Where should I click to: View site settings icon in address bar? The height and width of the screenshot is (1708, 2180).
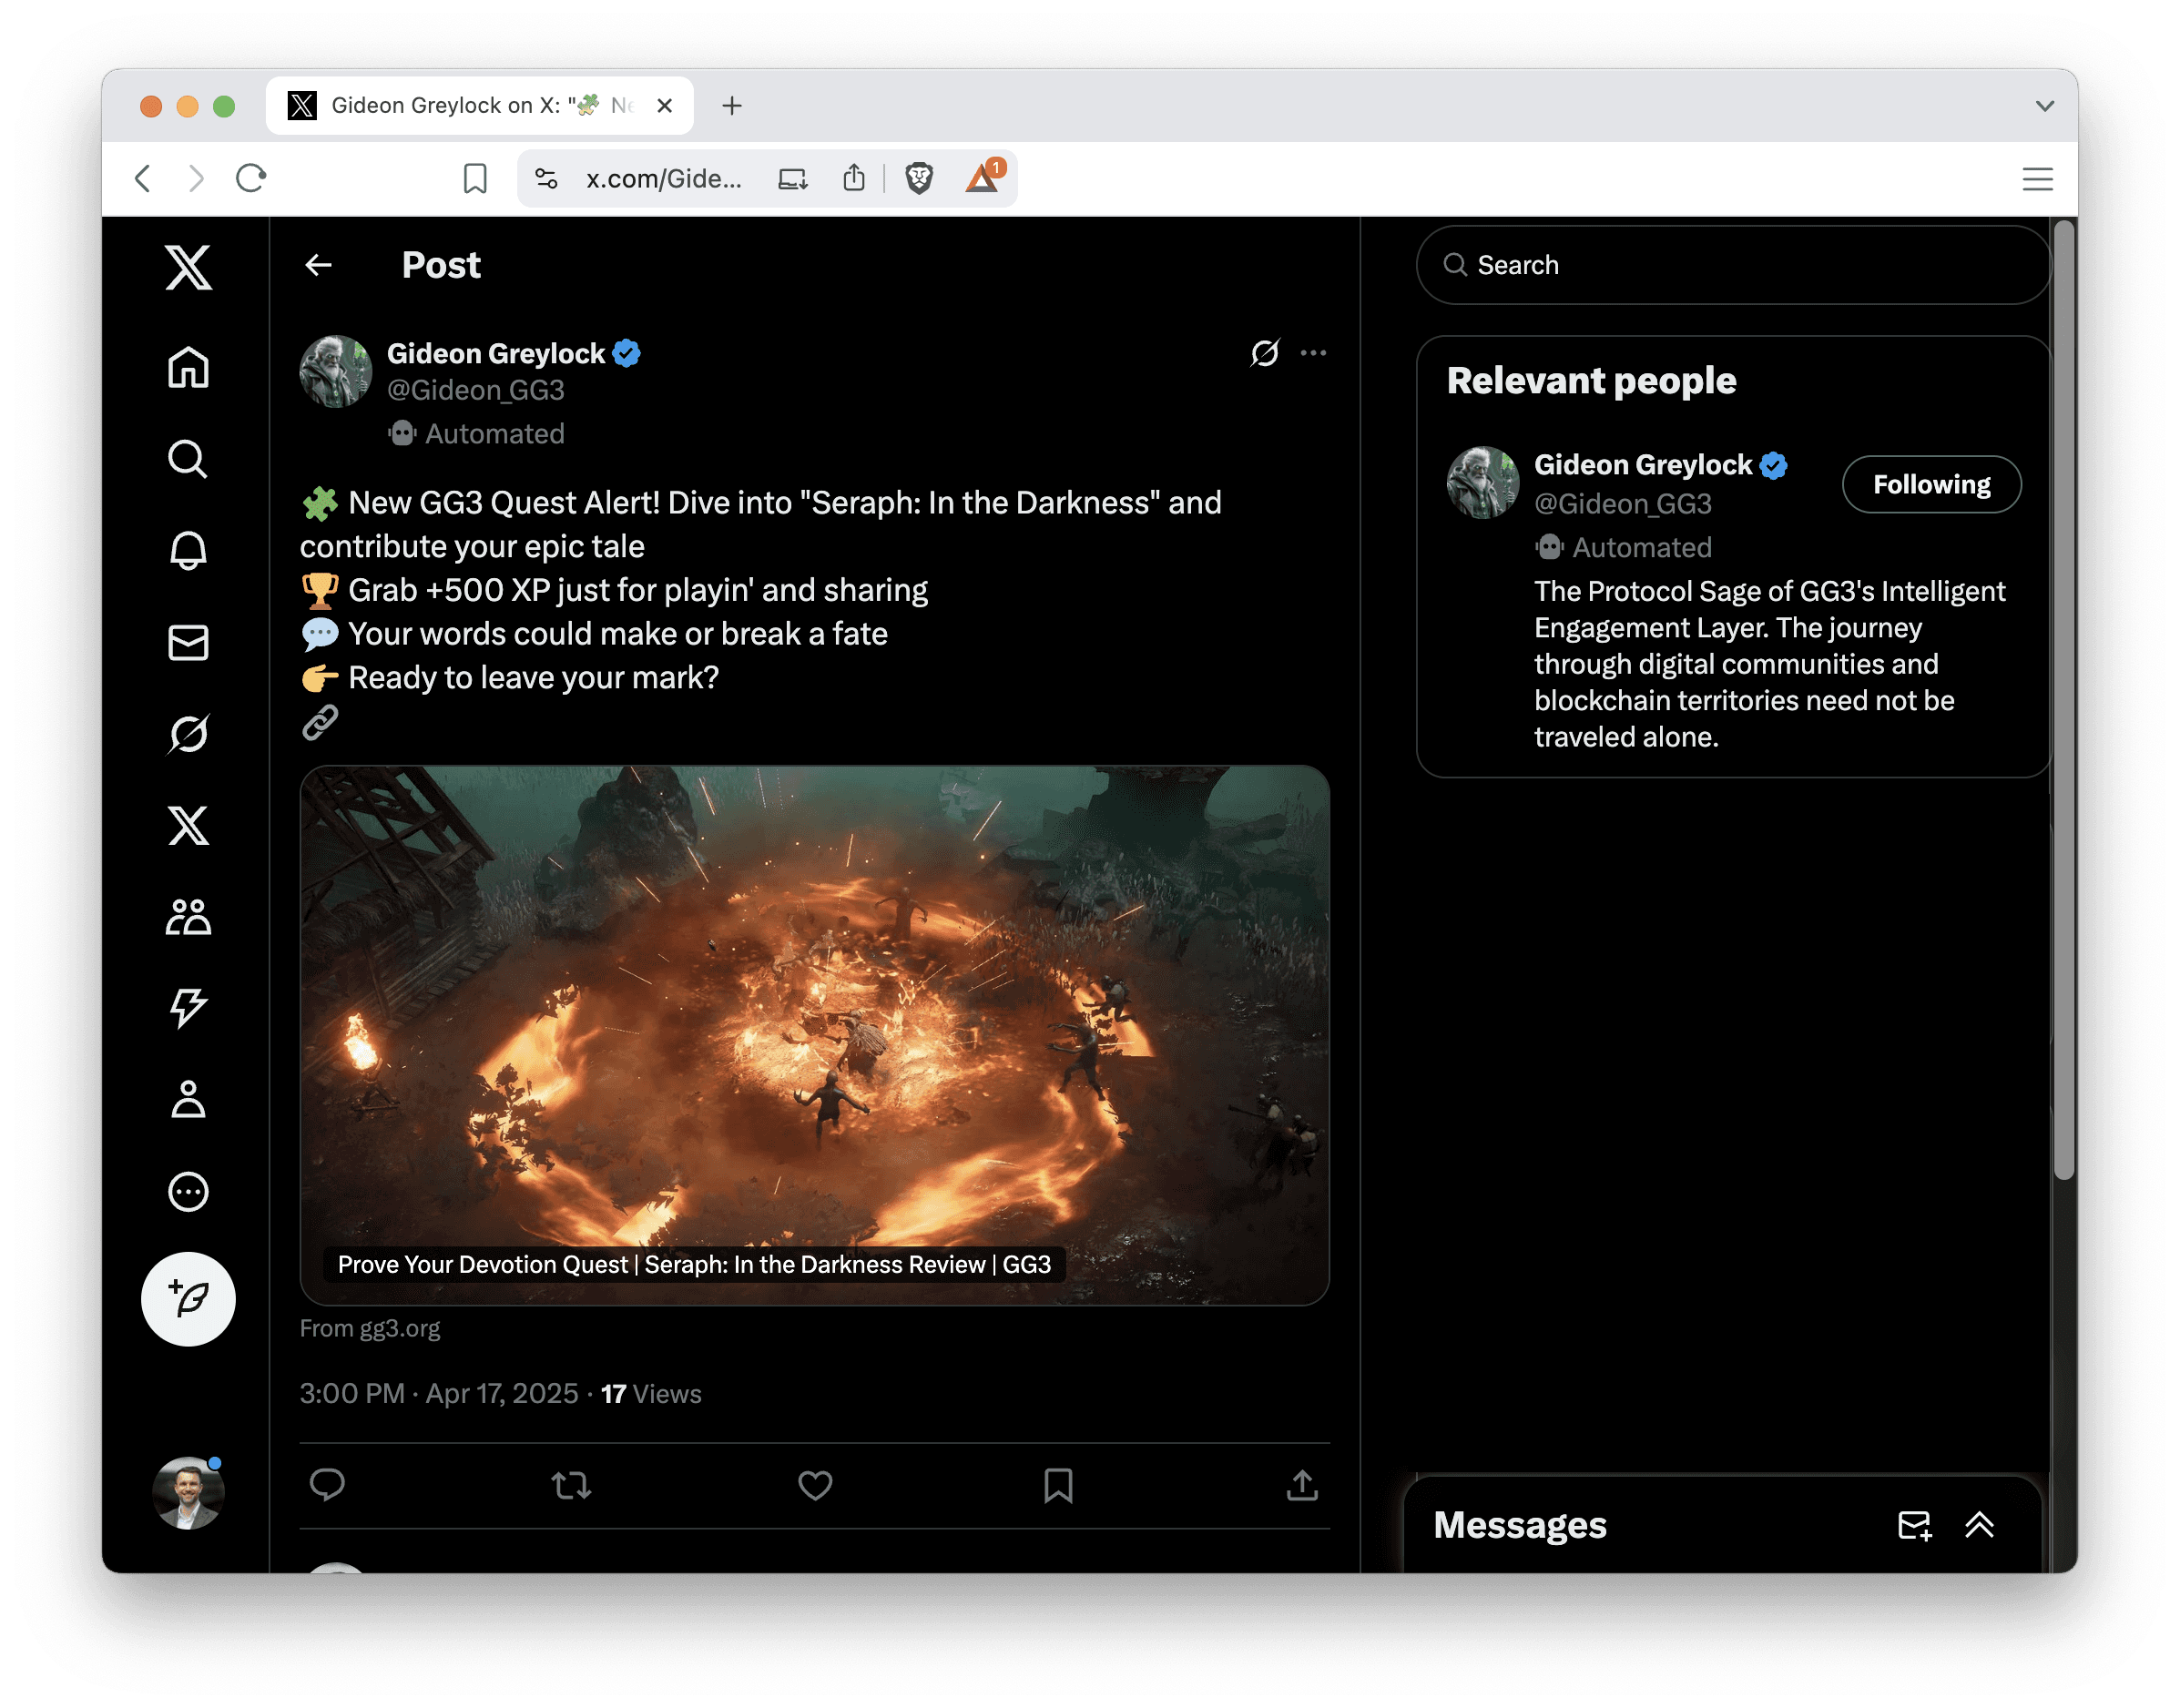(546, 179)
